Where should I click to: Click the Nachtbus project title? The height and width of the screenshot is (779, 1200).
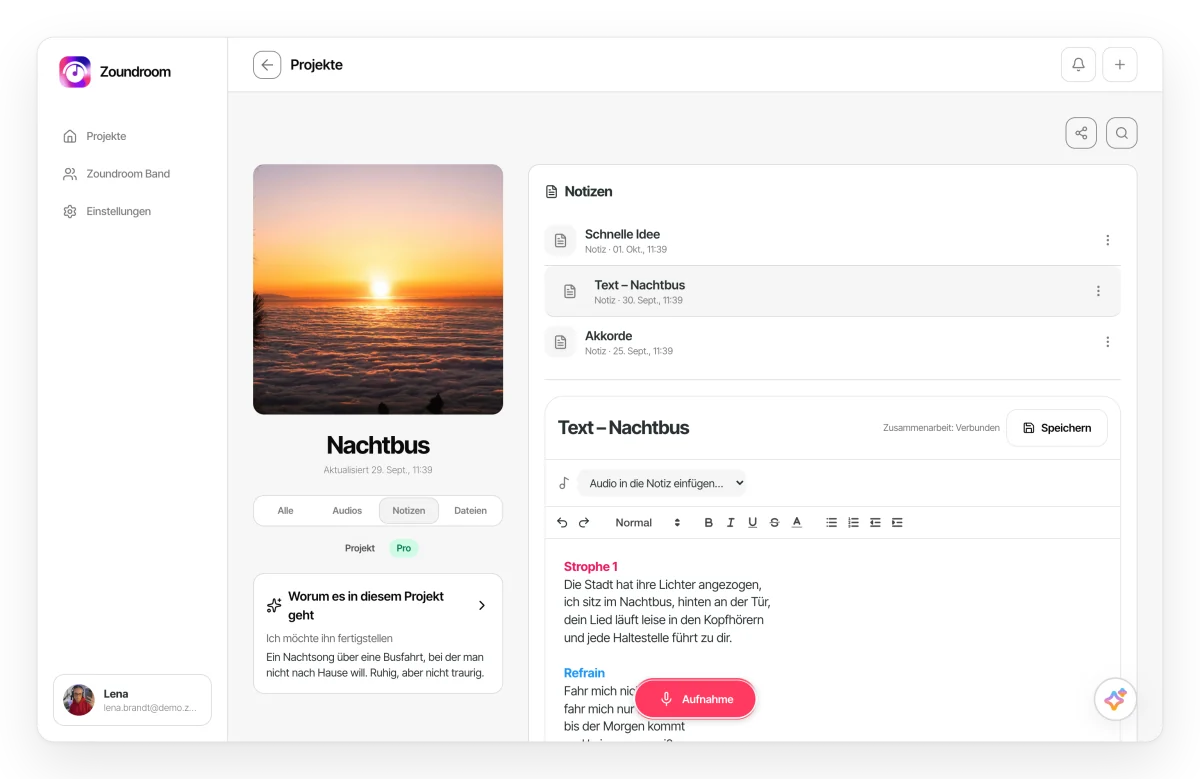(378, 445)
